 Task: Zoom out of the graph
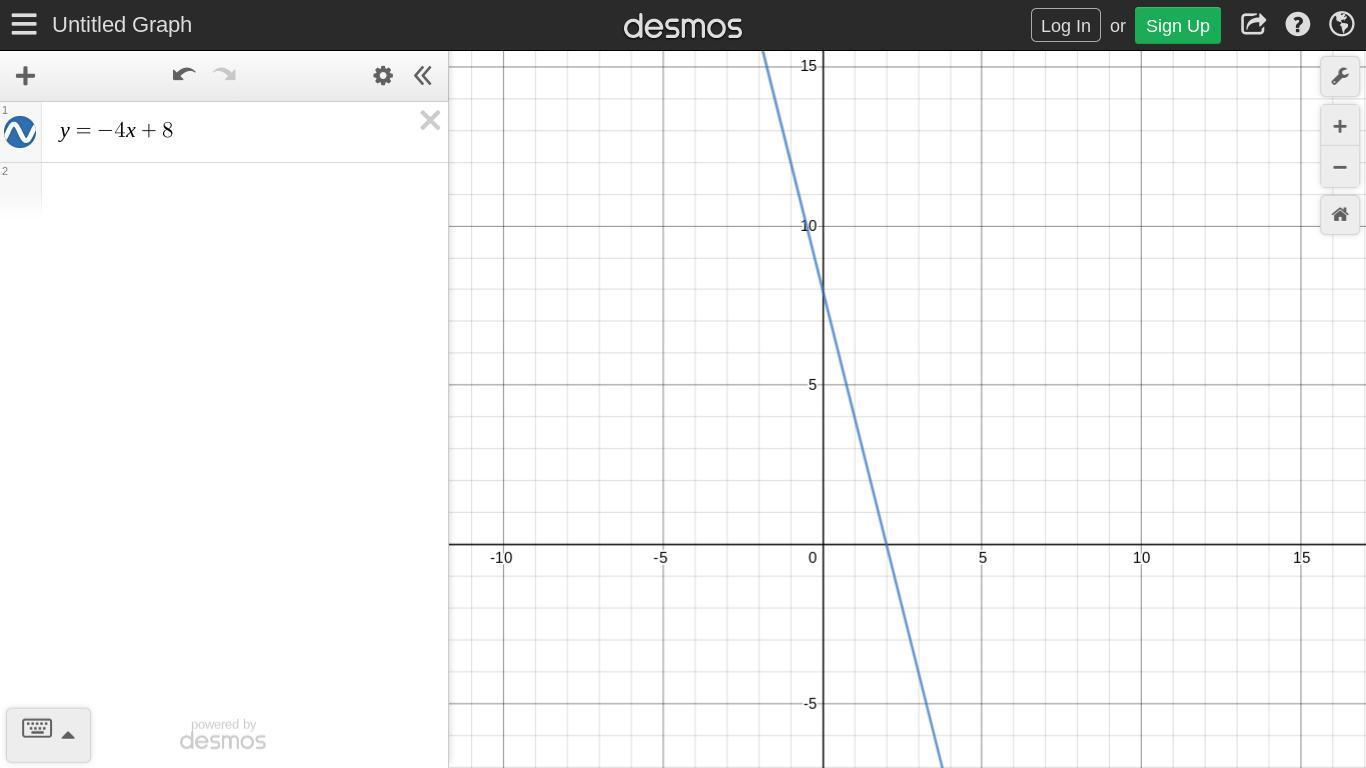1340,167
